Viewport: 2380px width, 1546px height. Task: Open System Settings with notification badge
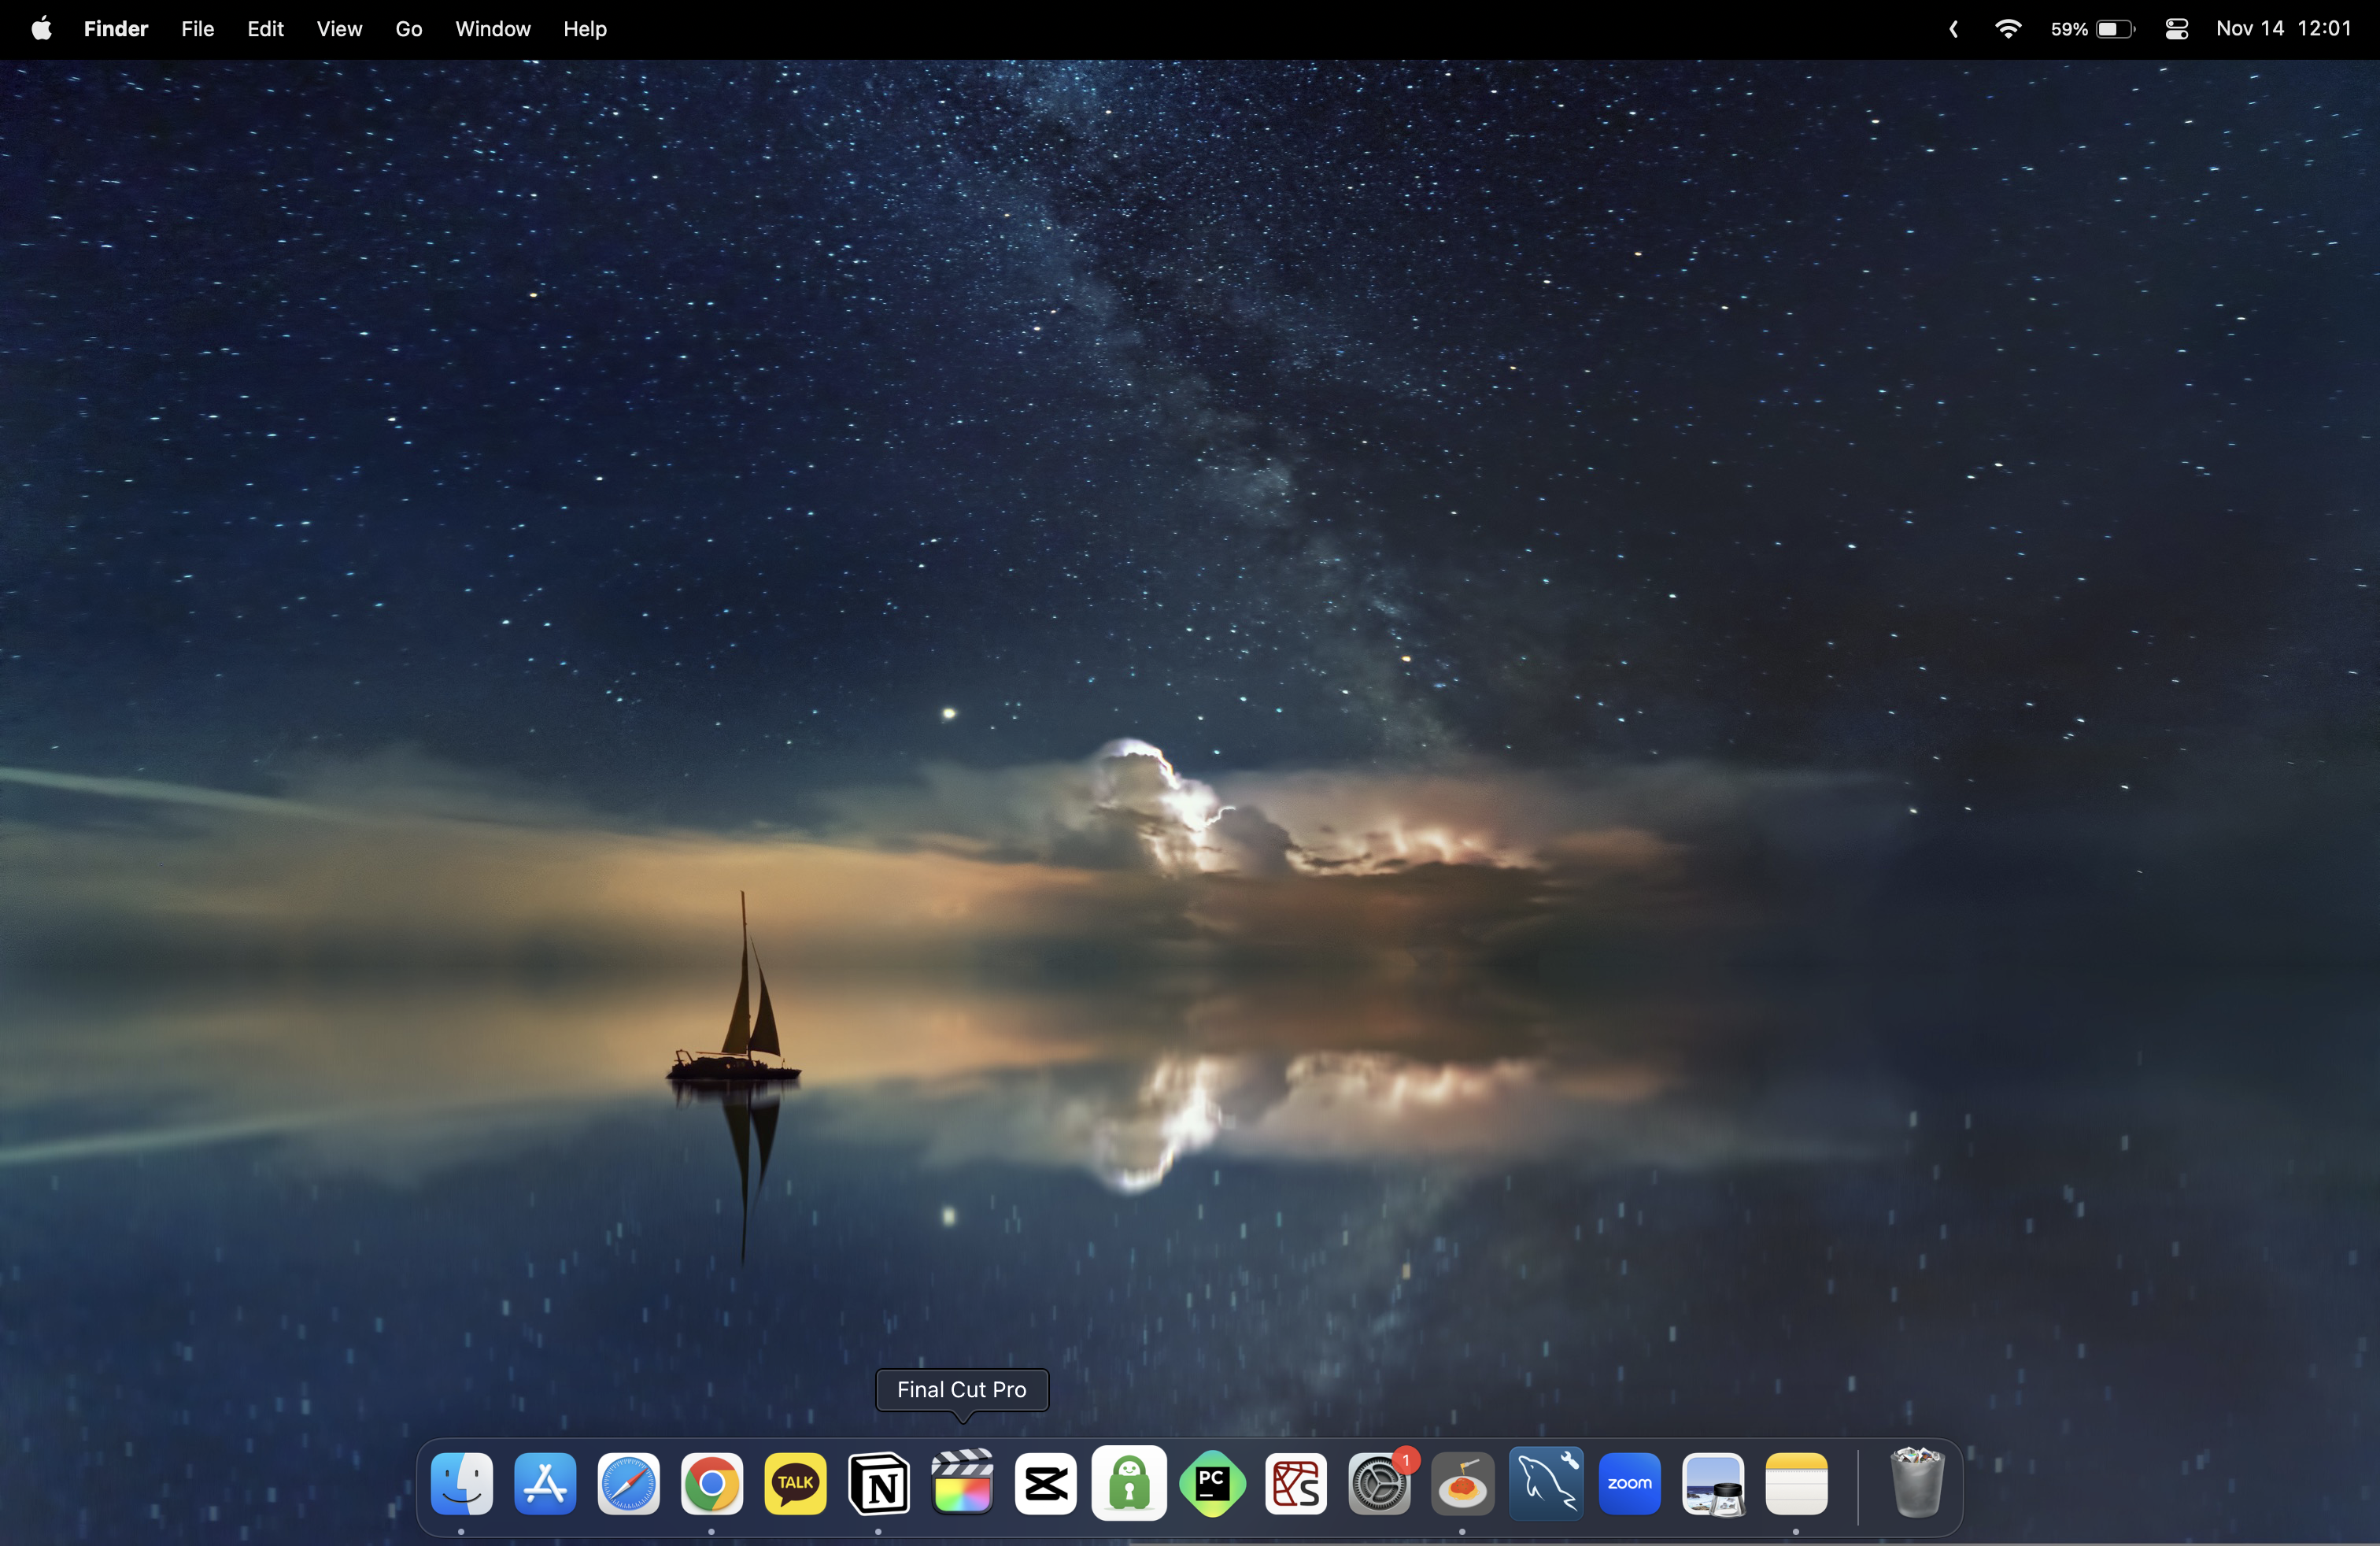click(x=1380, y=1483)
